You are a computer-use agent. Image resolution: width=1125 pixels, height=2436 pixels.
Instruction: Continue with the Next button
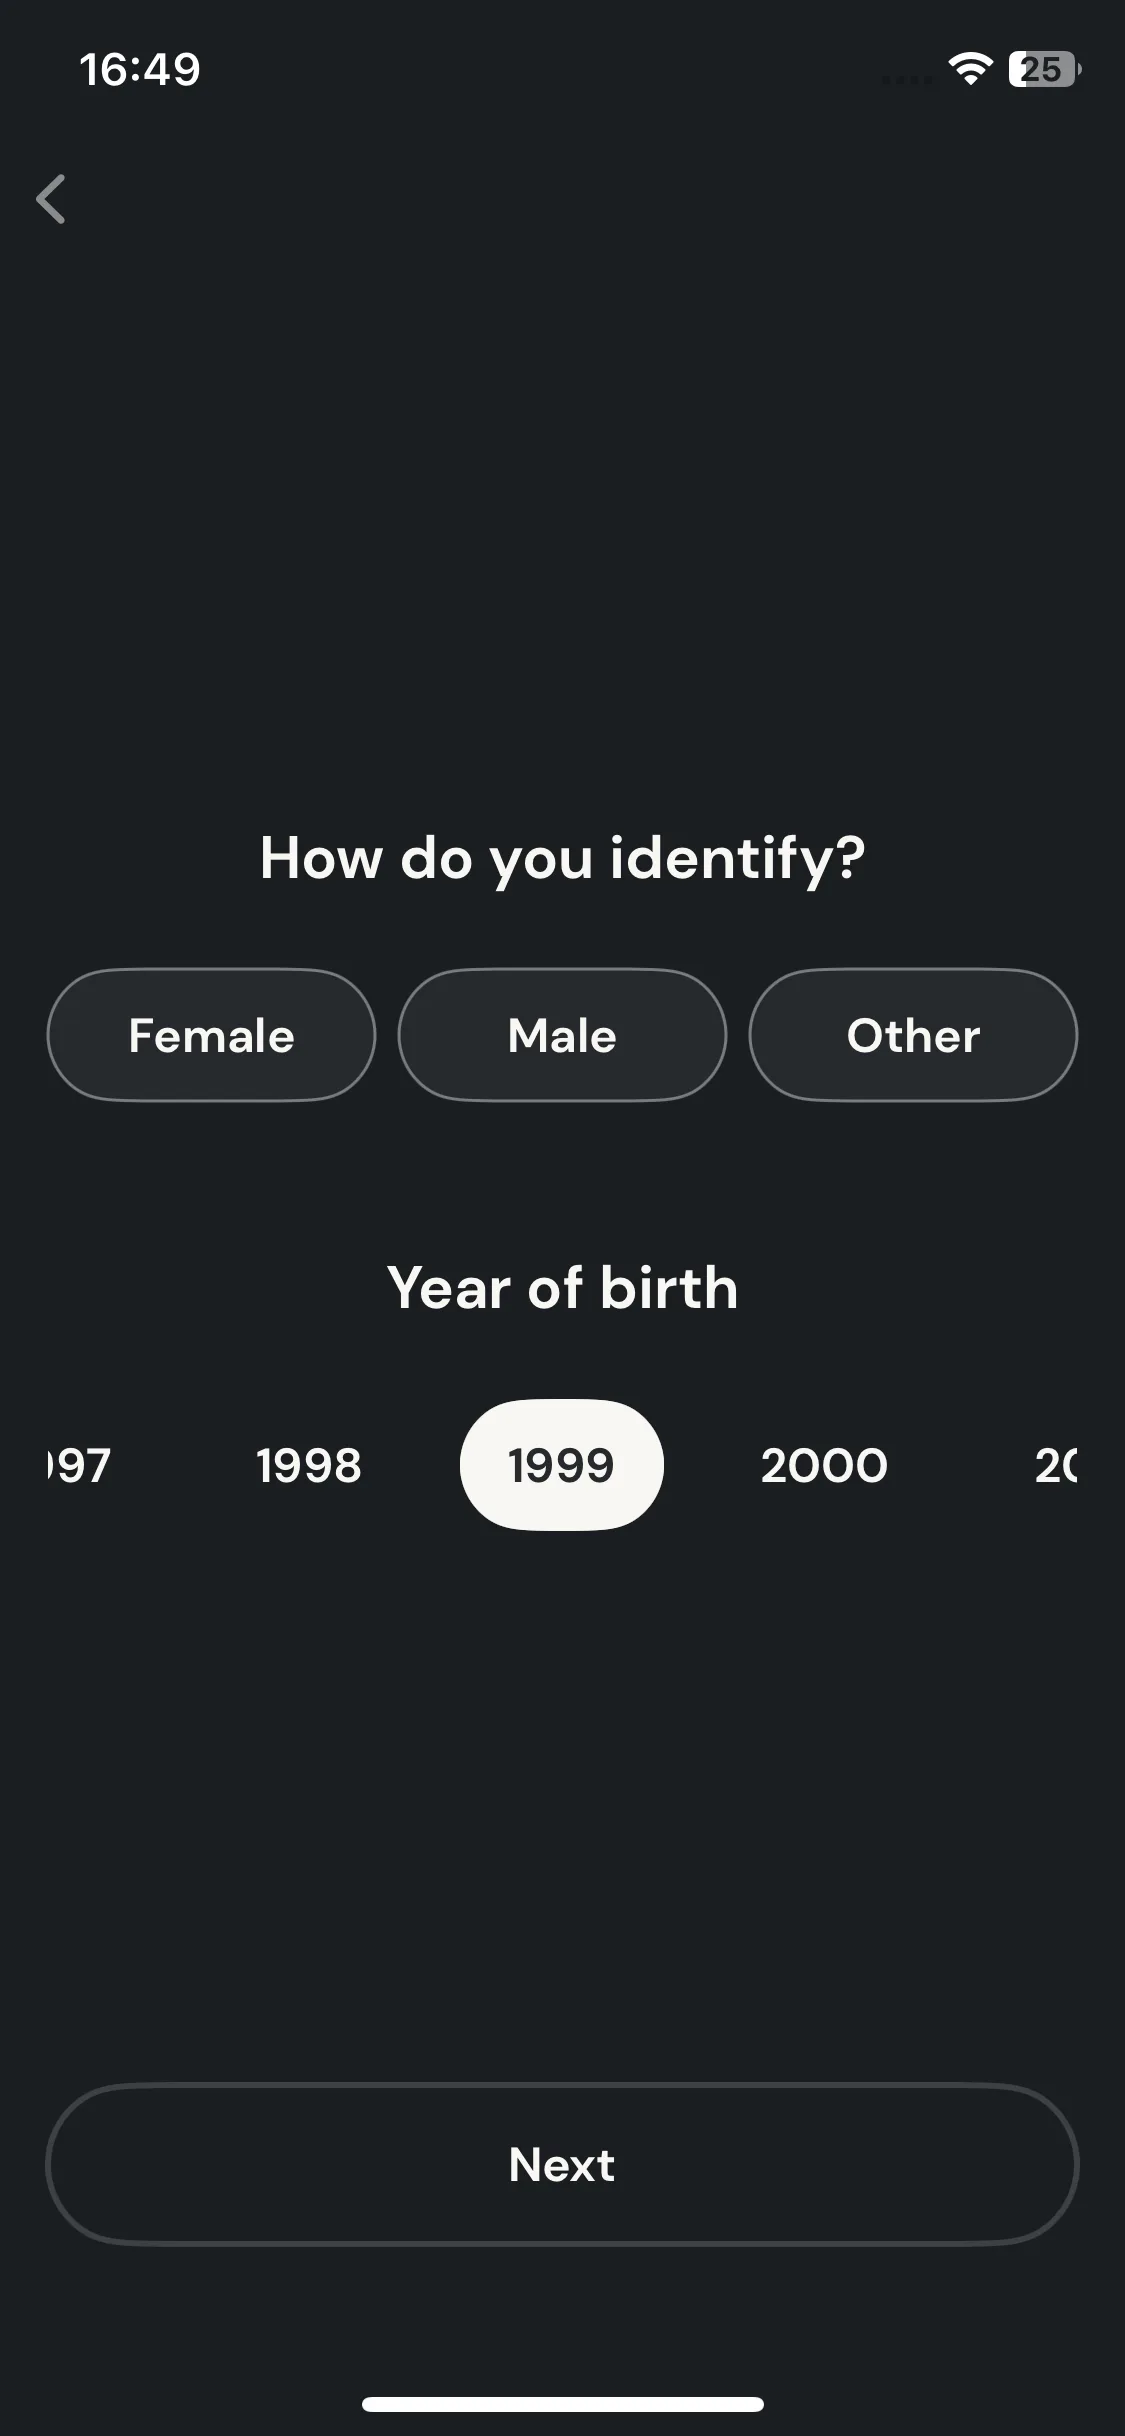tap(562, 2164)
